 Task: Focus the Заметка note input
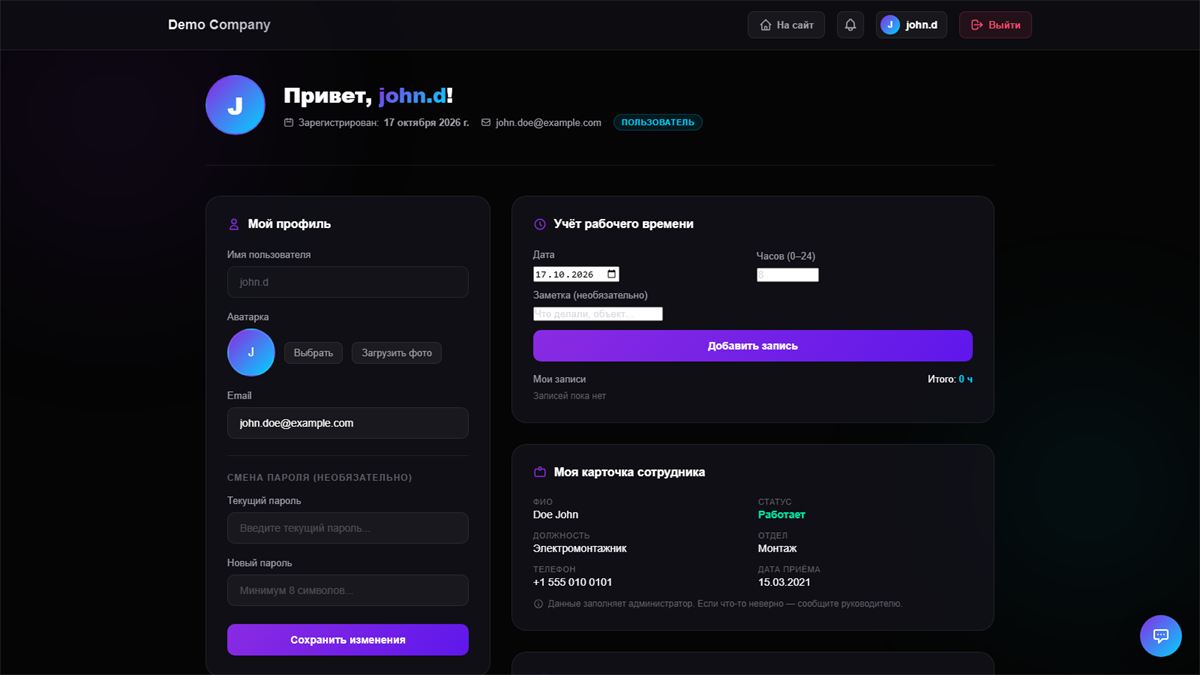(598, 314)
